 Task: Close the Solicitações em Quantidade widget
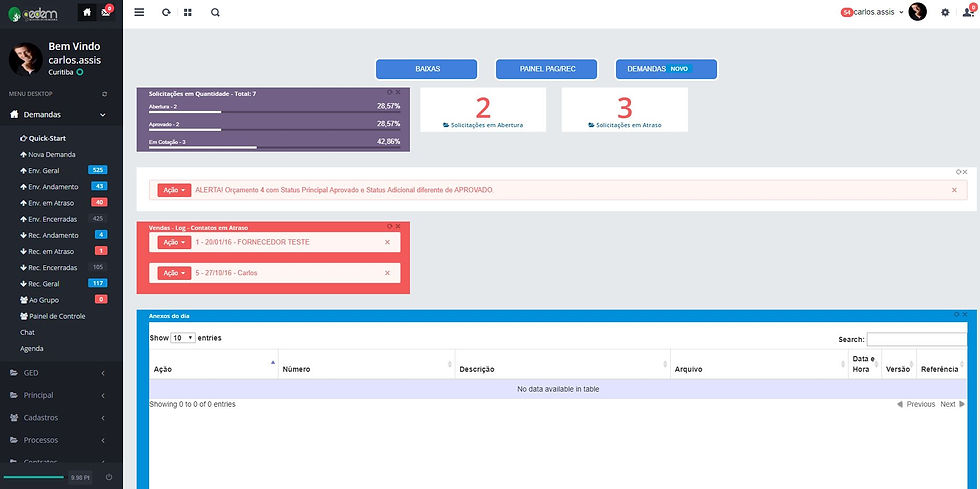[x=398, y=92]
